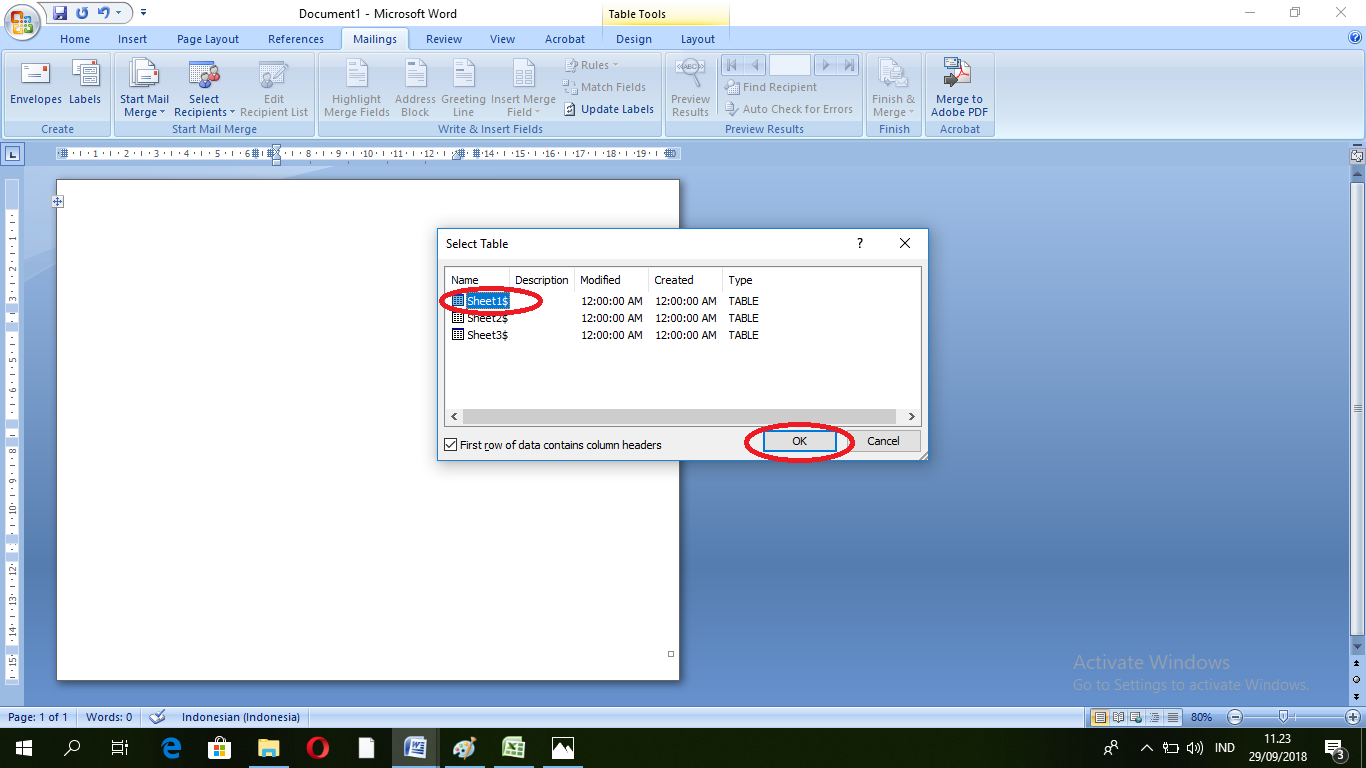Select Sheet2$ in the table list
Viewport: 1366px width, 768px height.
coord(487,318)
